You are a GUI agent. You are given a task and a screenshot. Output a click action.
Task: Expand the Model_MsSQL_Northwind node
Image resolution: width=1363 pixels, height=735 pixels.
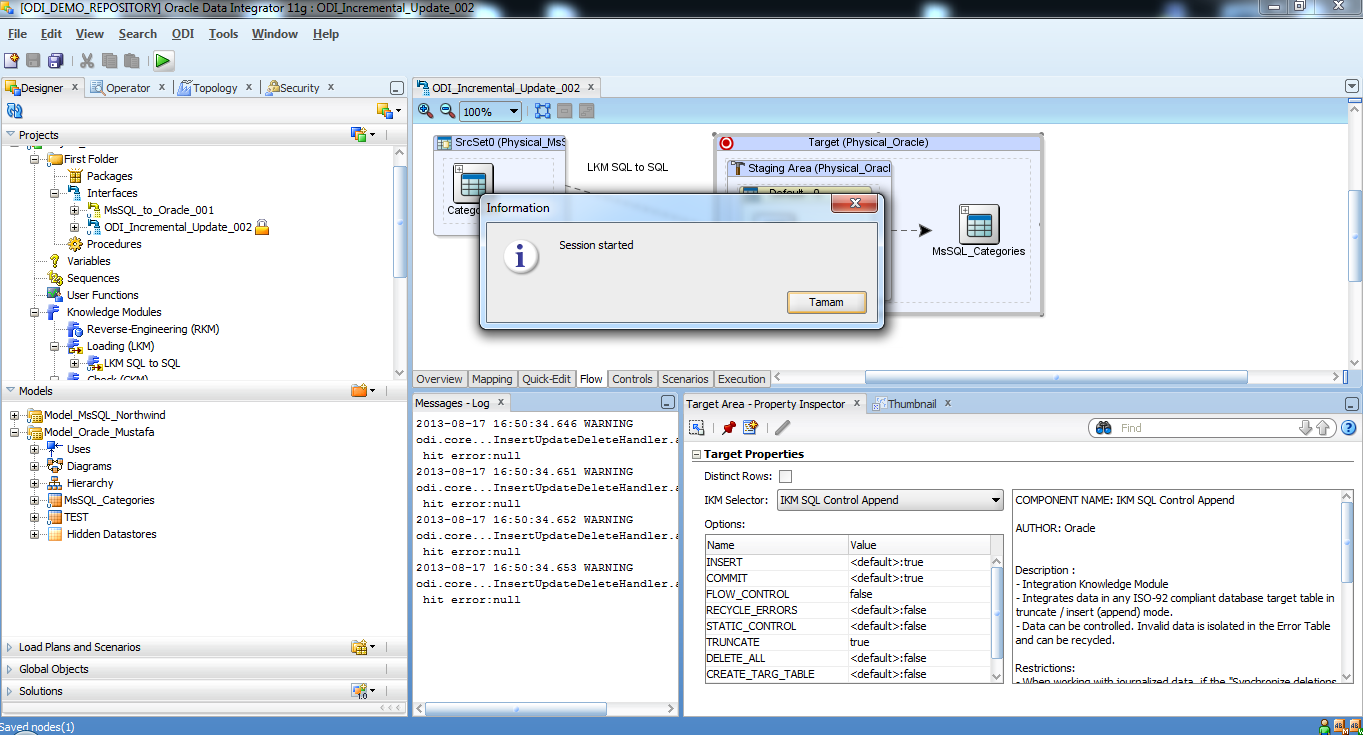pos(15,415)
